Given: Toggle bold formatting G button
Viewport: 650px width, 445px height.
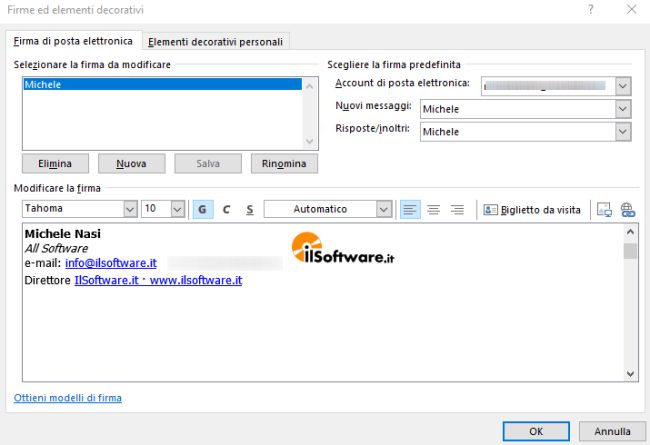Looking at the screenshot, I should click(203, 209).
